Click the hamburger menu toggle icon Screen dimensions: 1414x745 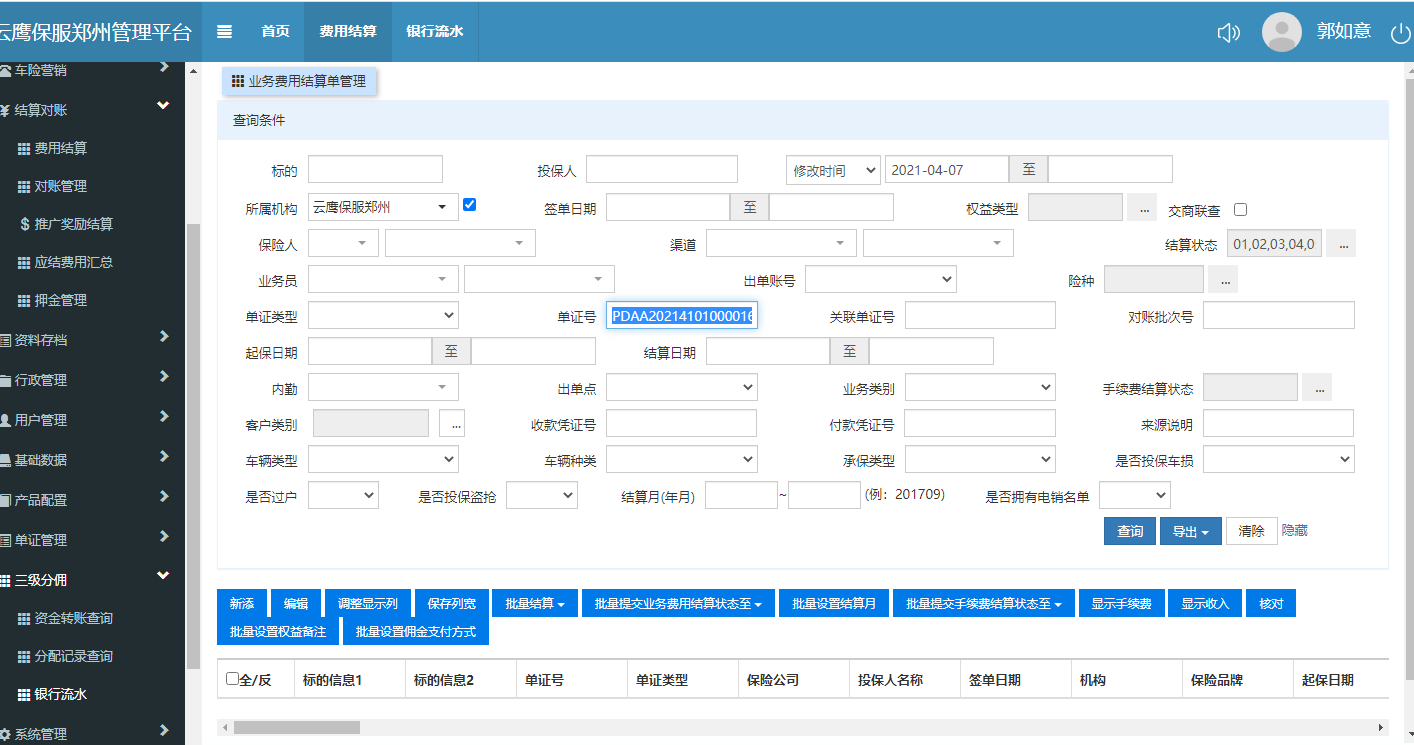coord(224,31)
